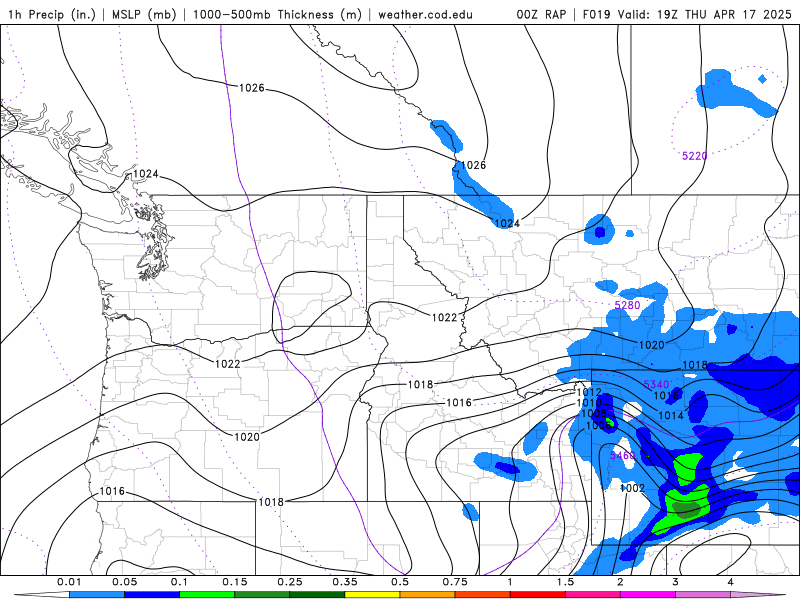Click the purple 5220 thickness label
The height and width of the screenshot is (600, 800).
click(x=695, y=156)
